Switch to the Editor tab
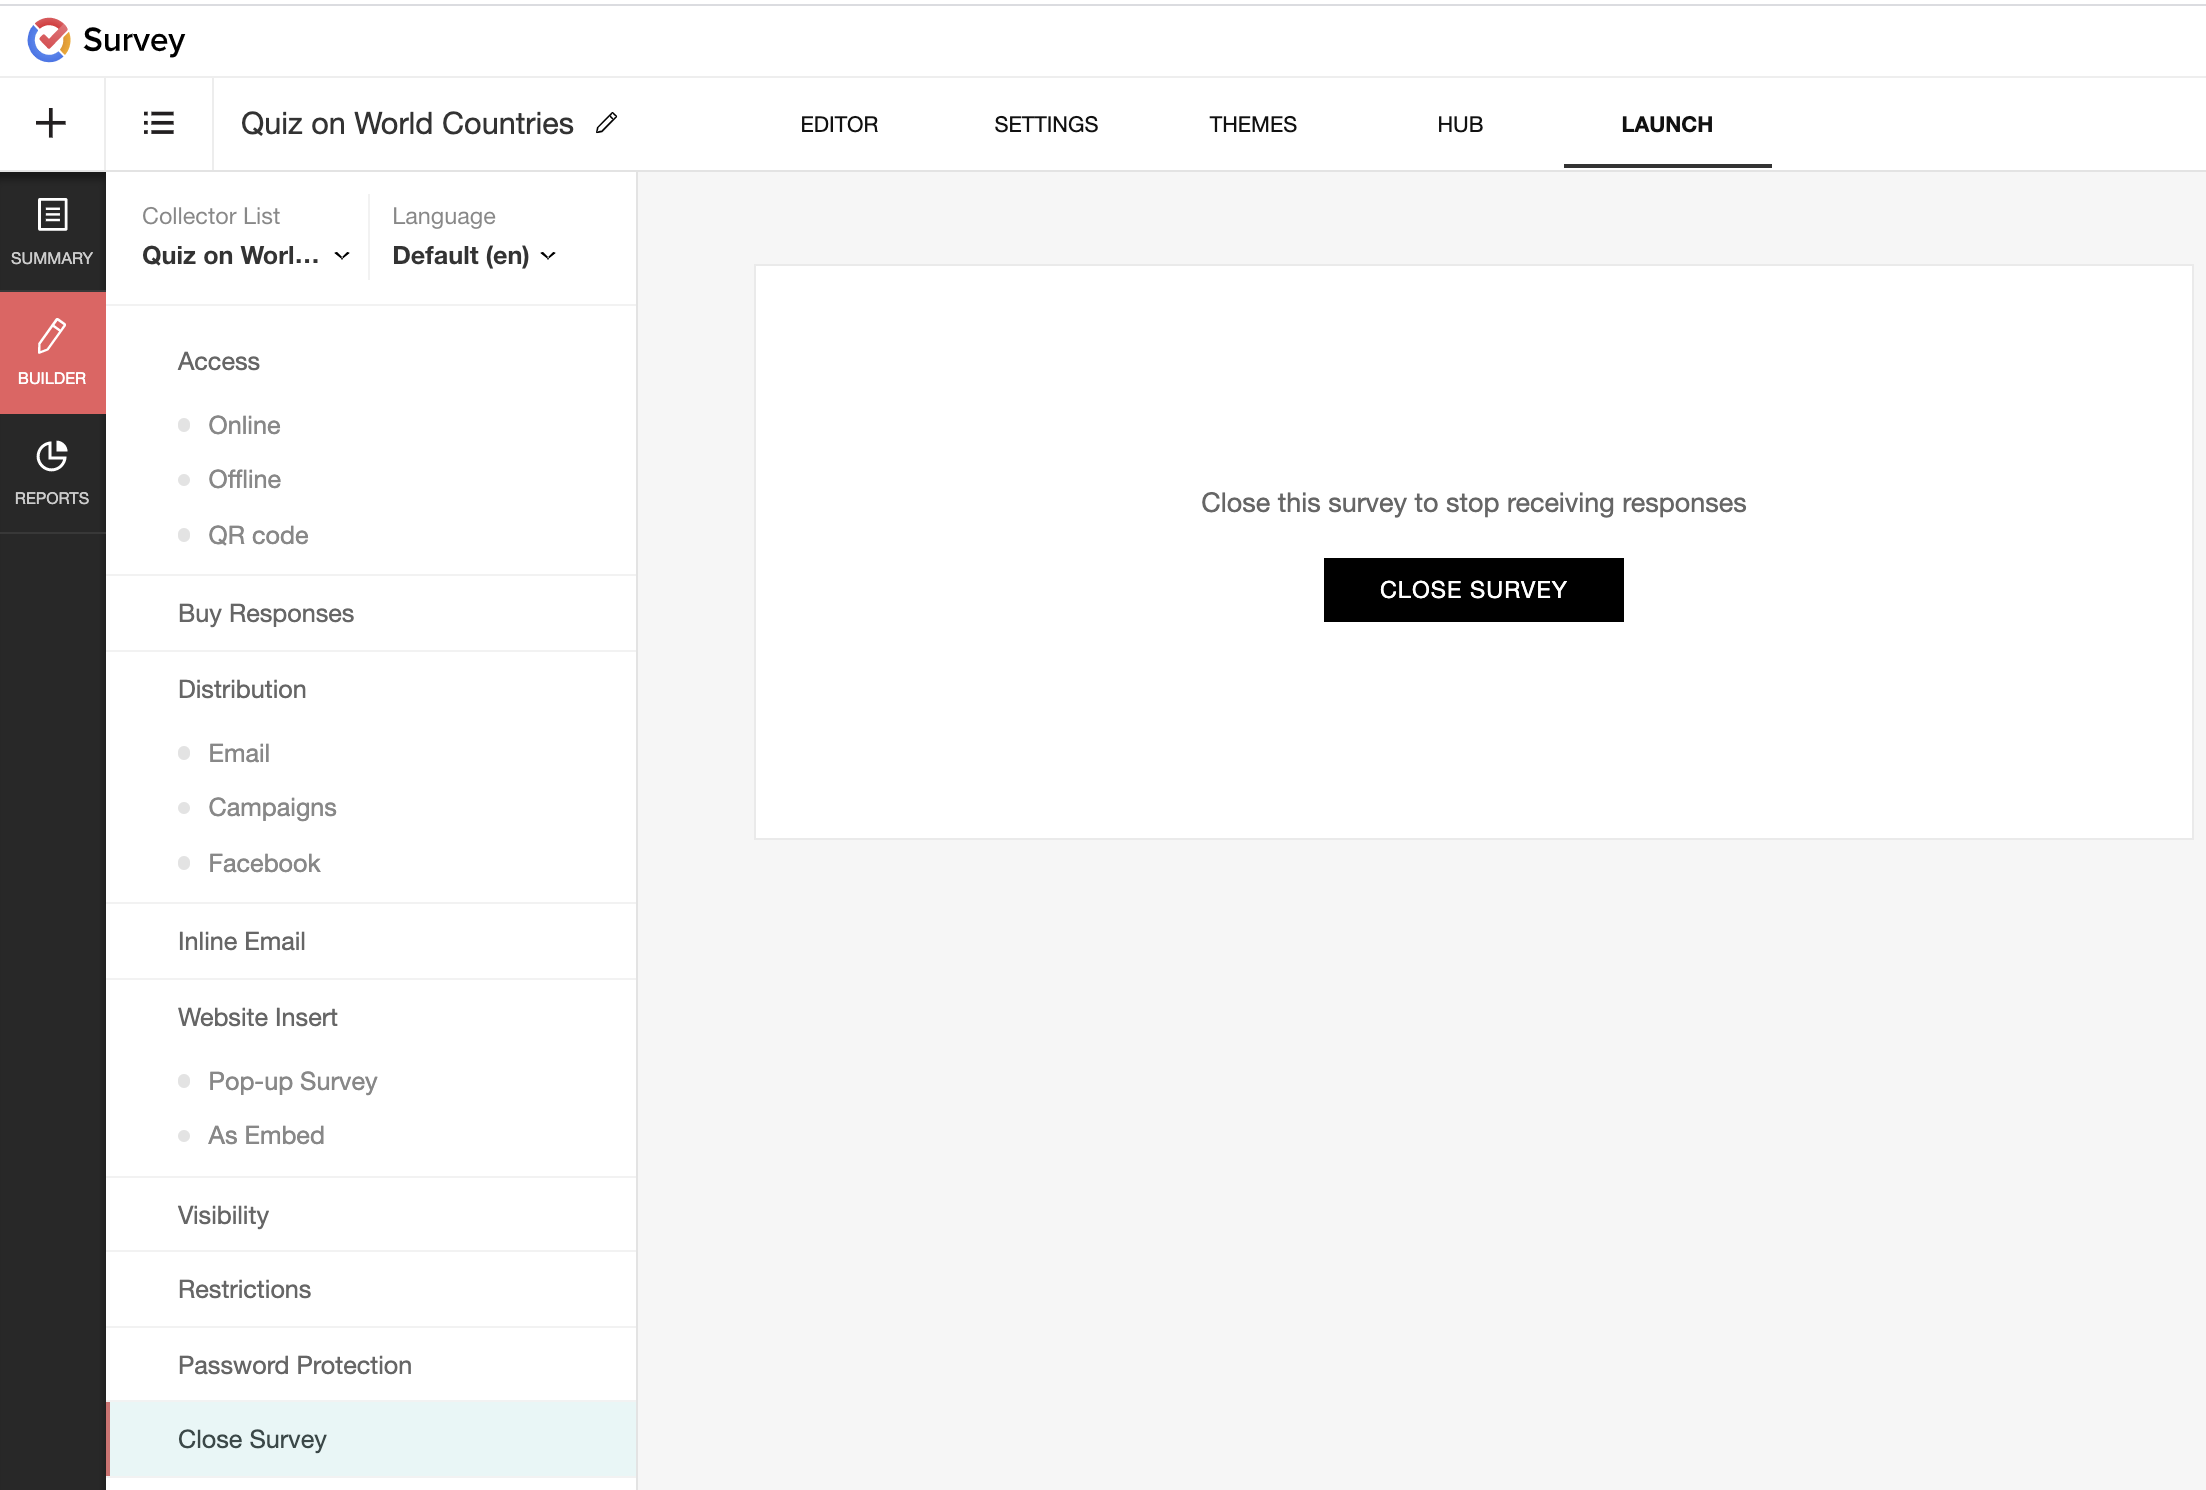 pos(839,124)
